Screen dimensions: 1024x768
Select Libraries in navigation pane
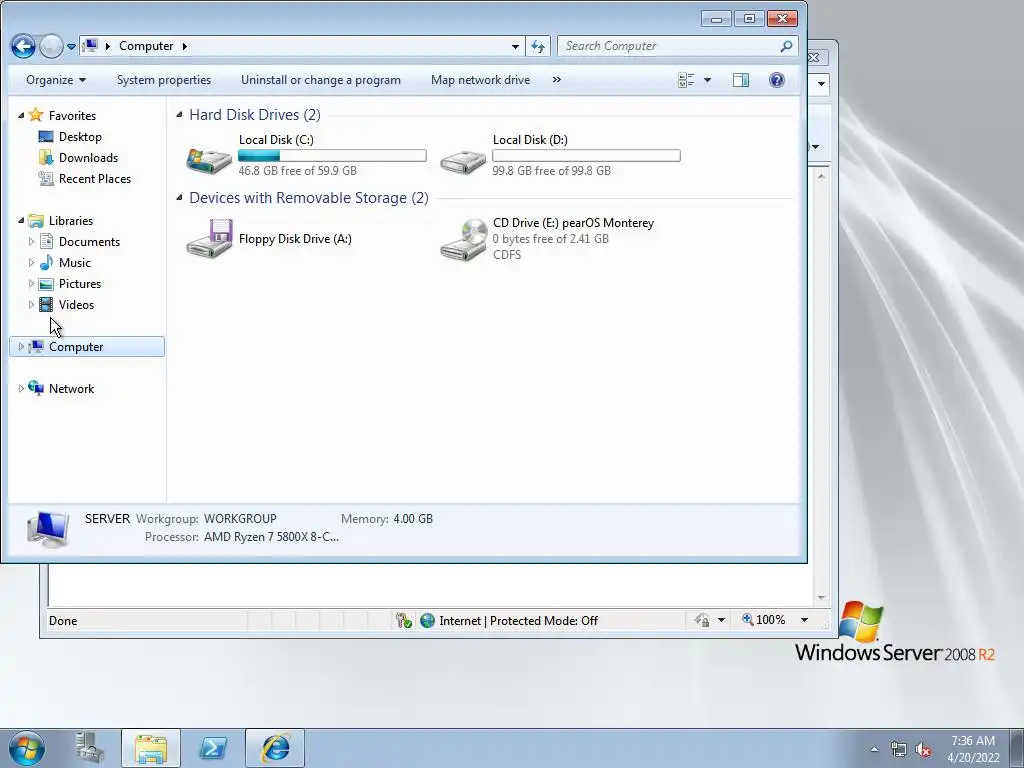(71, 221)
